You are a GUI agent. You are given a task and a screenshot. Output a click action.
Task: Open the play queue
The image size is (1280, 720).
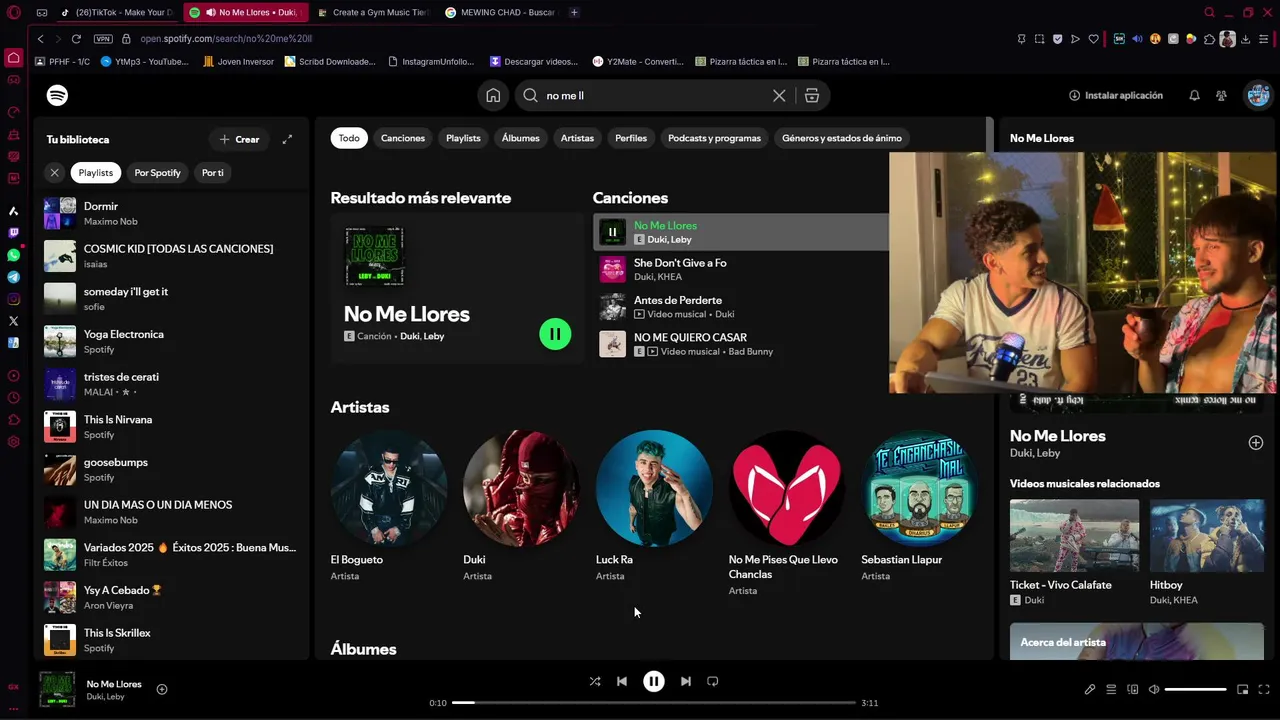point(1111,689)
